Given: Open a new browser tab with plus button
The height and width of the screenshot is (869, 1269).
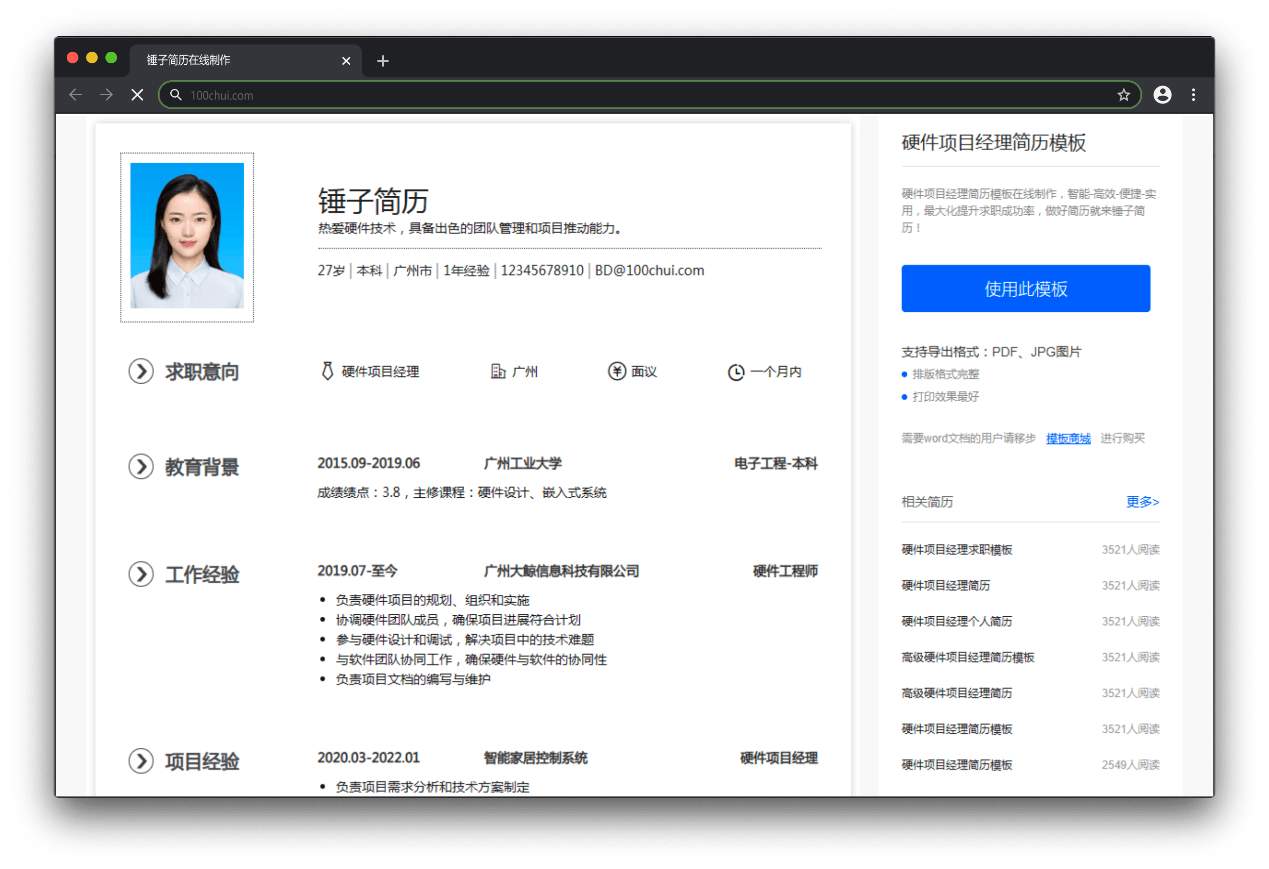Looking at the screenshot, I should coord(383,61).
